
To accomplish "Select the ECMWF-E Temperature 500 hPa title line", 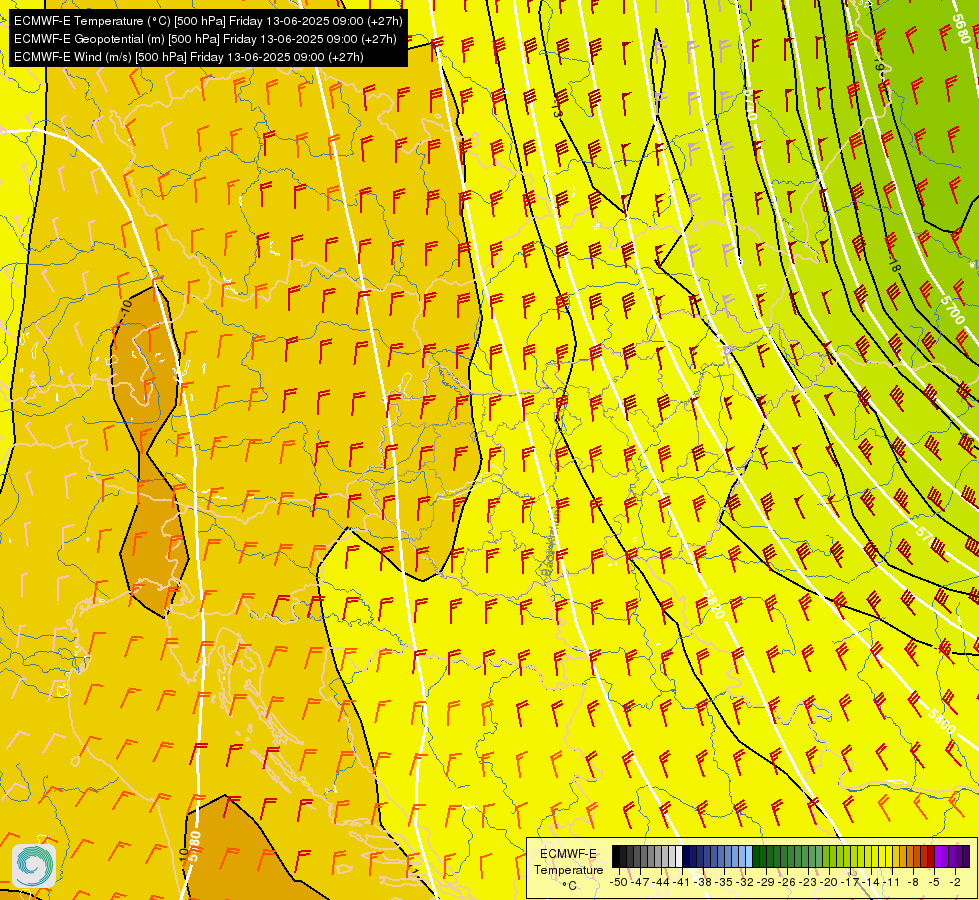I will 208,21.
